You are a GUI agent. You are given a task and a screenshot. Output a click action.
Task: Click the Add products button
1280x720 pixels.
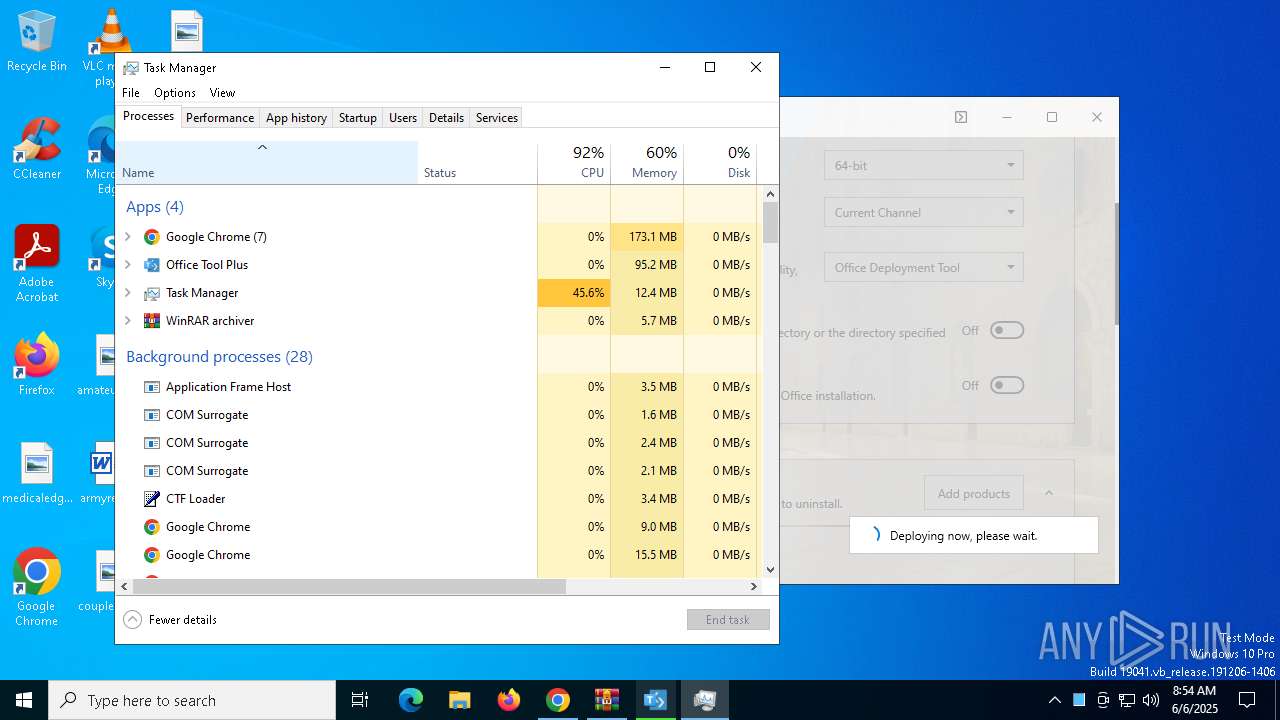pos(974,493)
